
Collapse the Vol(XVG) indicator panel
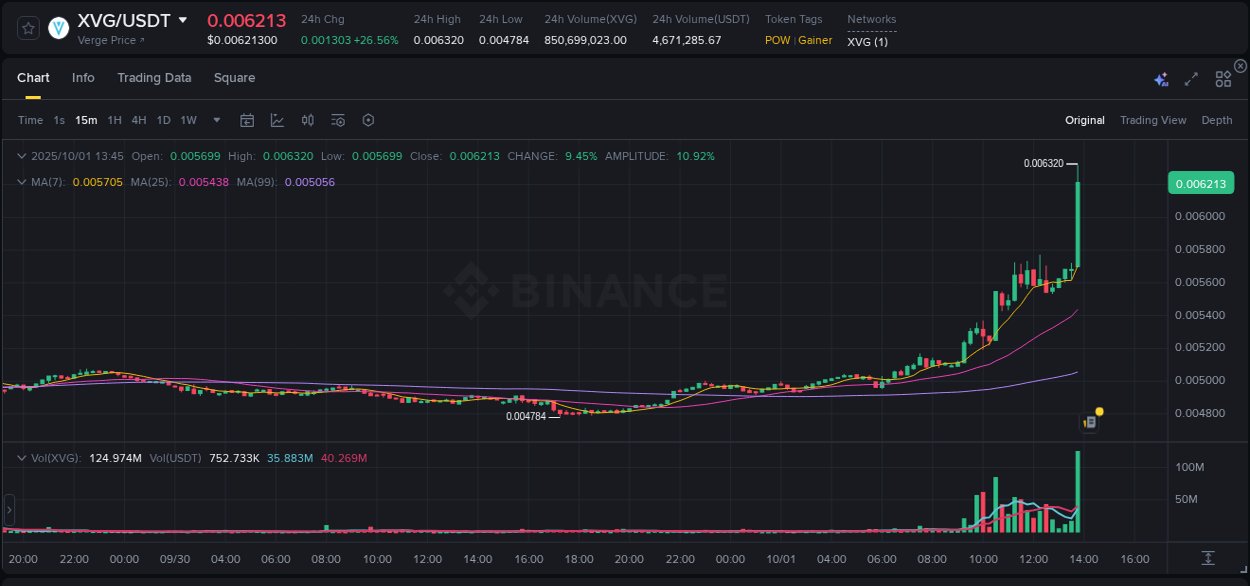point(21,457)
